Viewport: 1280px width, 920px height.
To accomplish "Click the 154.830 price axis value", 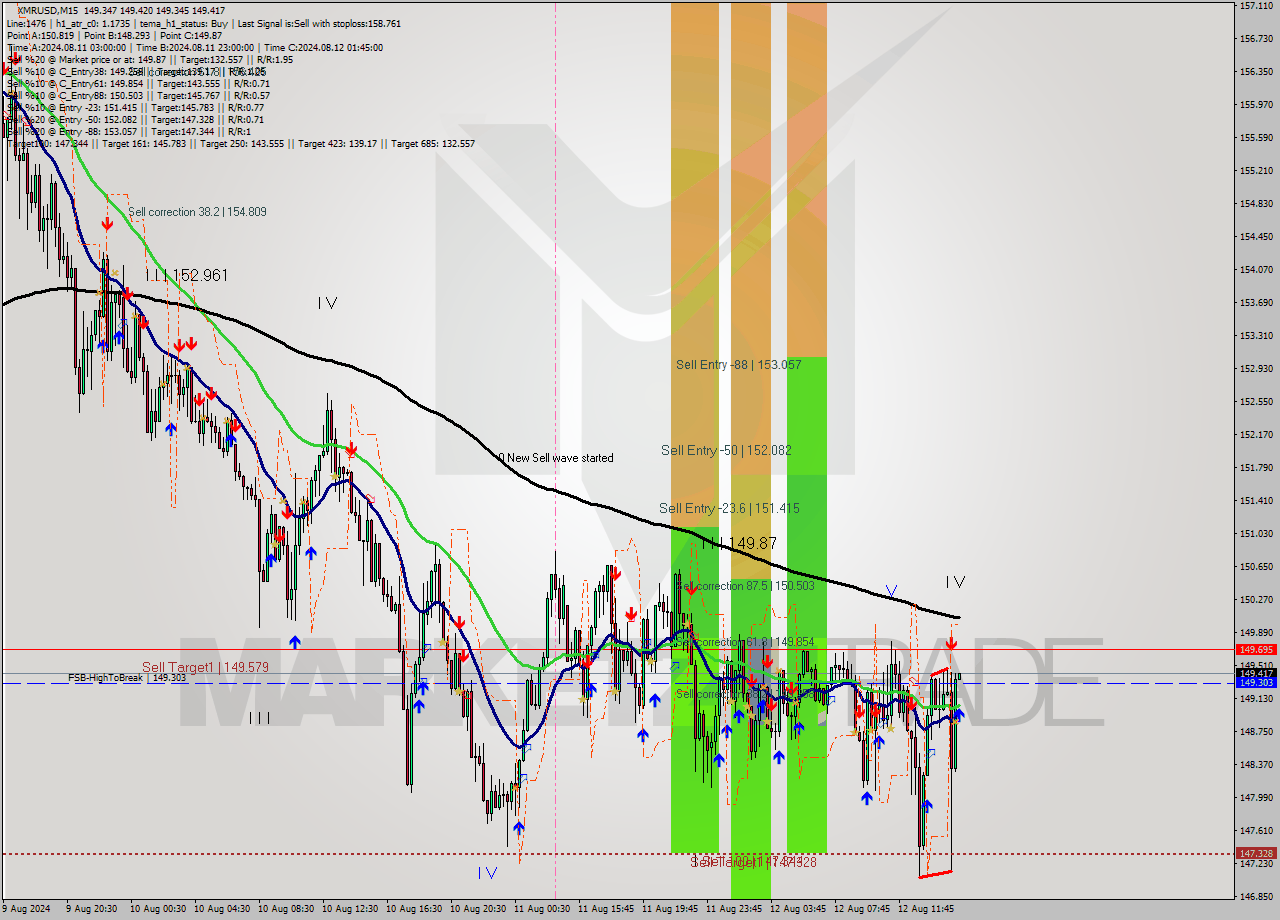I will (x=1256, y=204).
